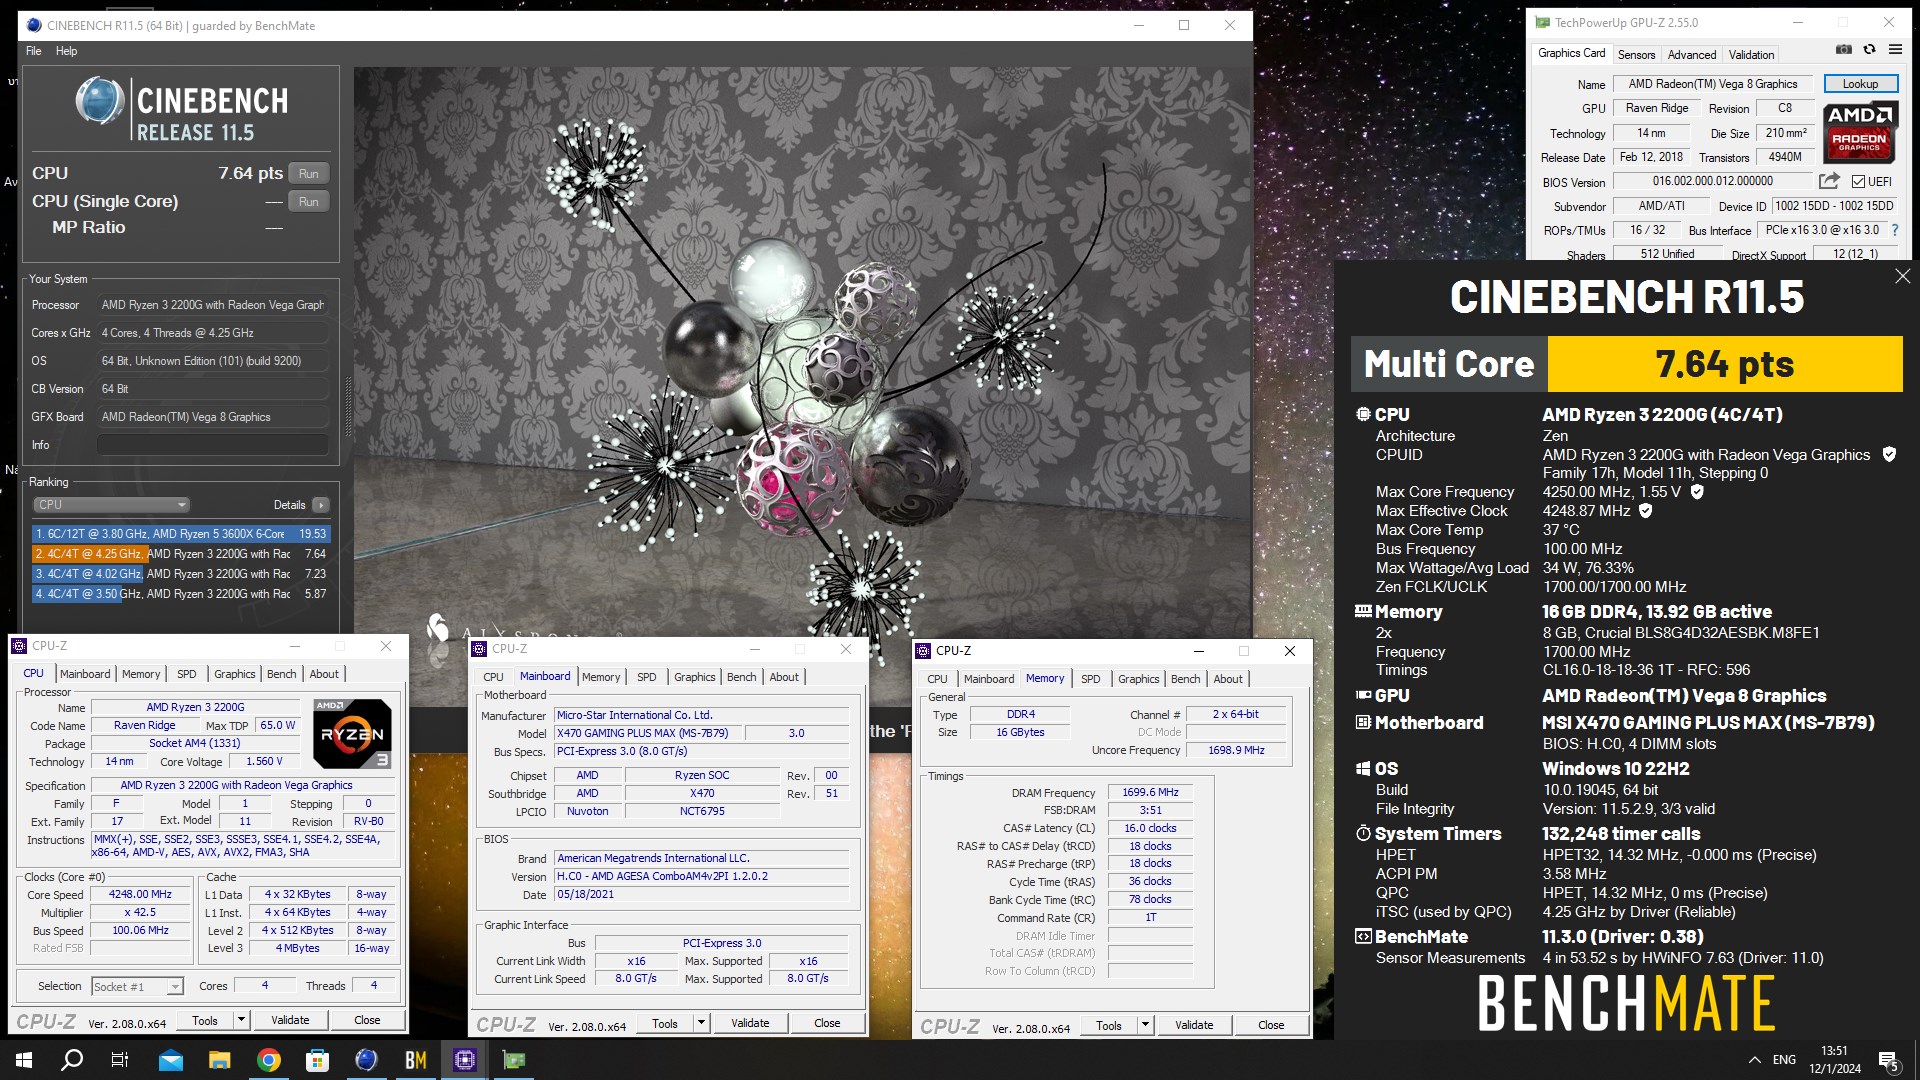Open Google Chrome from taskbar
Screen dimensions: 1920x1080
(x=269, y=1060)
